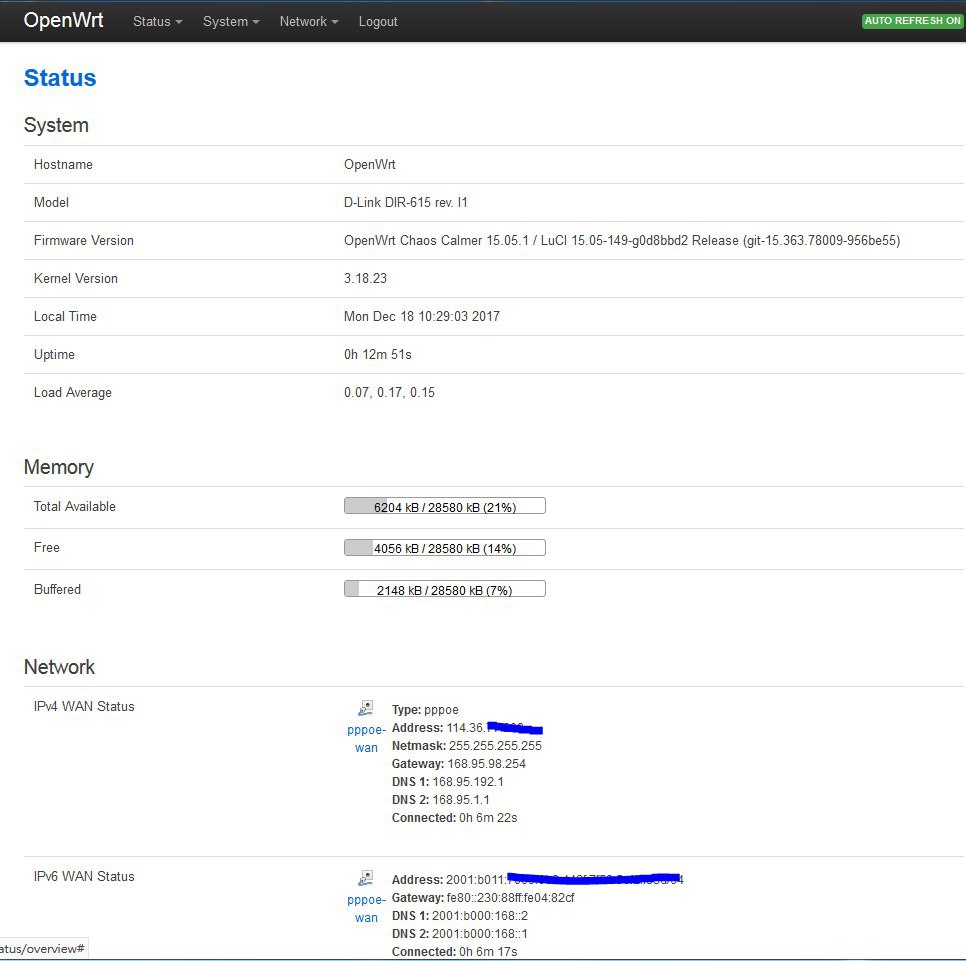The height and width of the screenshot is (961, 966).
Task: Click the blue Status page heading
Action: tap(60, 78)
